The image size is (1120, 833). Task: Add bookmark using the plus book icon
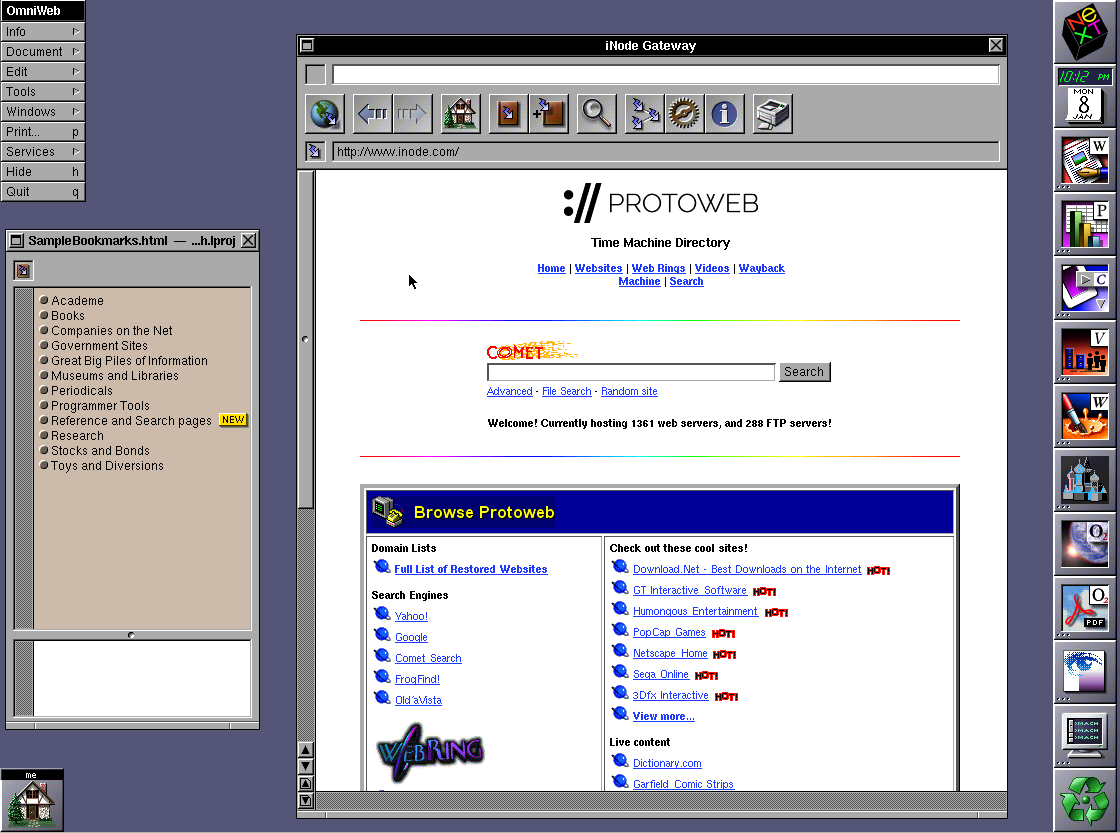(x=549, y=114)
